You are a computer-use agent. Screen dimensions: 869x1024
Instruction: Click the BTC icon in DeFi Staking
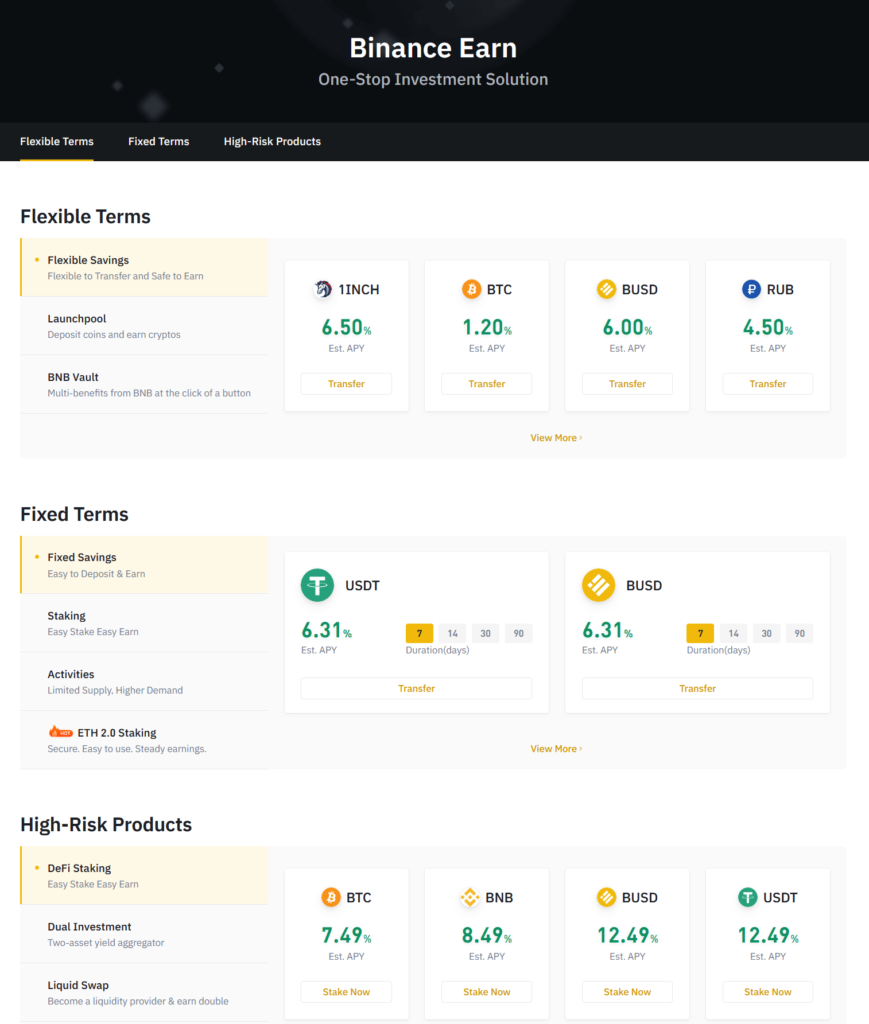(x=331, y=897)
